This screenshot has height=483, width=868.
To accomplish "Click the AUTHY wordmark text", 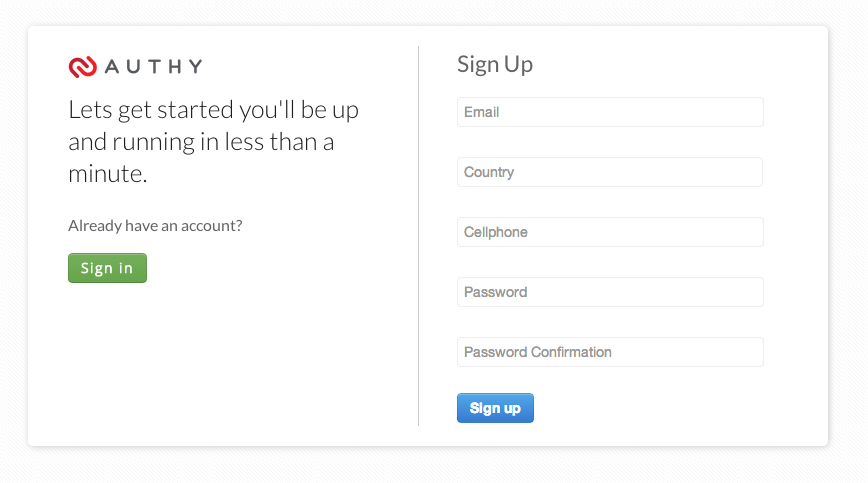I will pyautogui.click(x=153, y=67).
